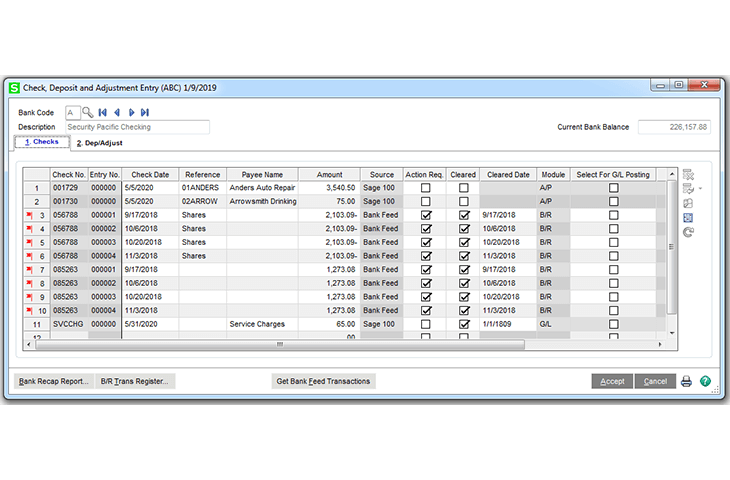The image size is (730, 480).
Task: Click the grid vertical scrollbar up arrow
Action: (x=672, y=174)
